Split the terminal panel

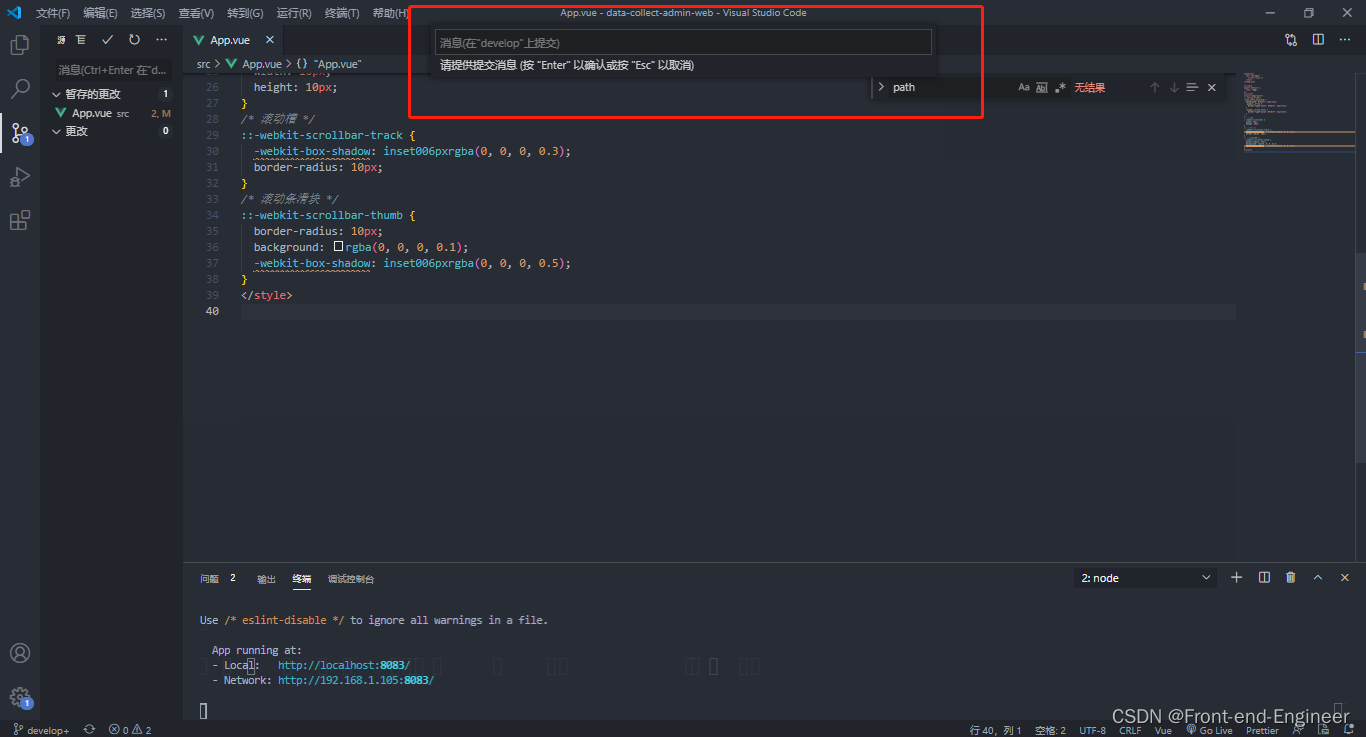(x=1264, y=578)
